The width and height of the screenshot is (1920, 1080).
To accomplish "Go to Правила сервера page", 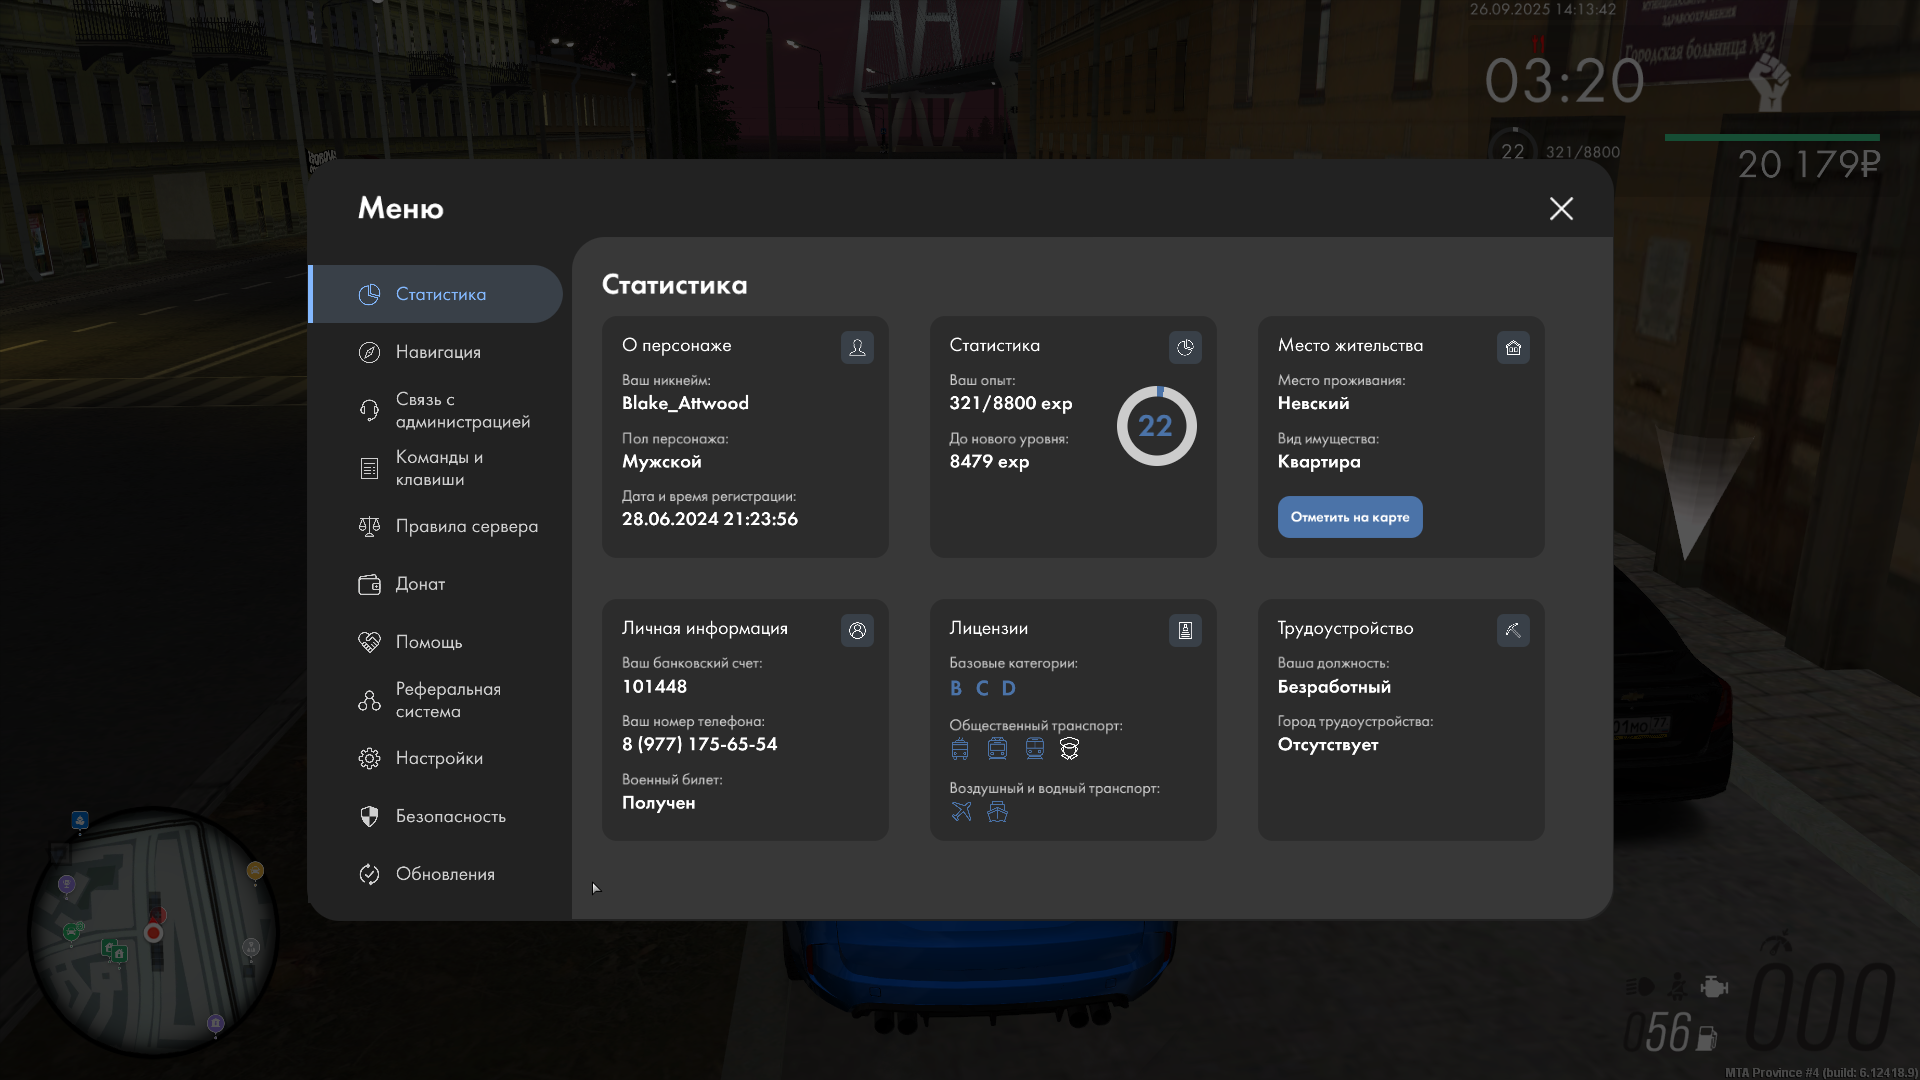I will (466, 526).
